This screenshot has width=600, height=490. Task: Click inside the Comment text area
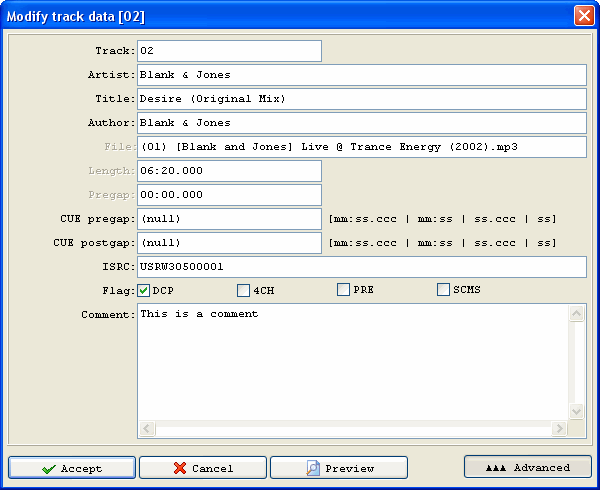point(352,362)
